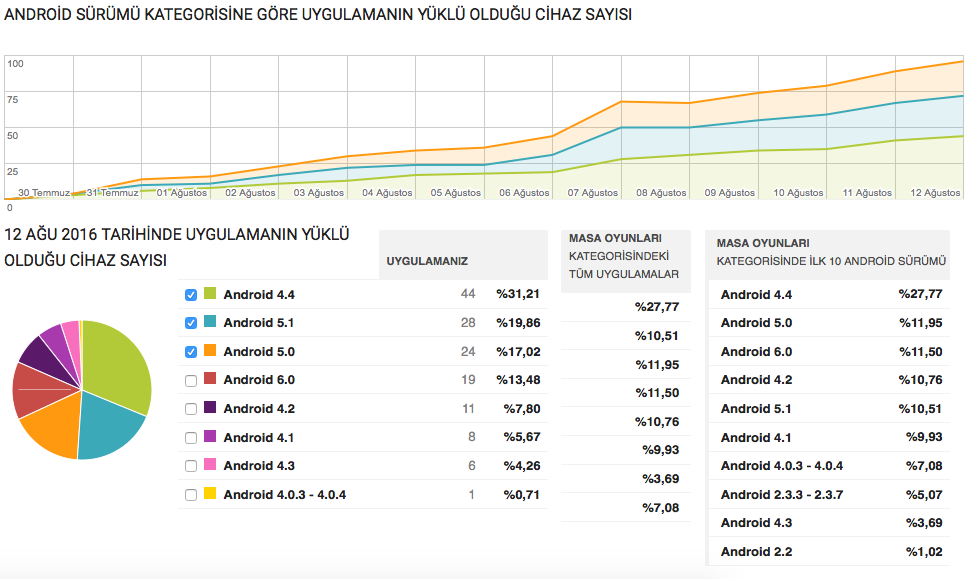Viewport: 973px width, 579px height.
Task: Click the yellow Android 4.0.3 - 4.0.4 swatch
Action: pyautogui.click(x=210, y=493)
